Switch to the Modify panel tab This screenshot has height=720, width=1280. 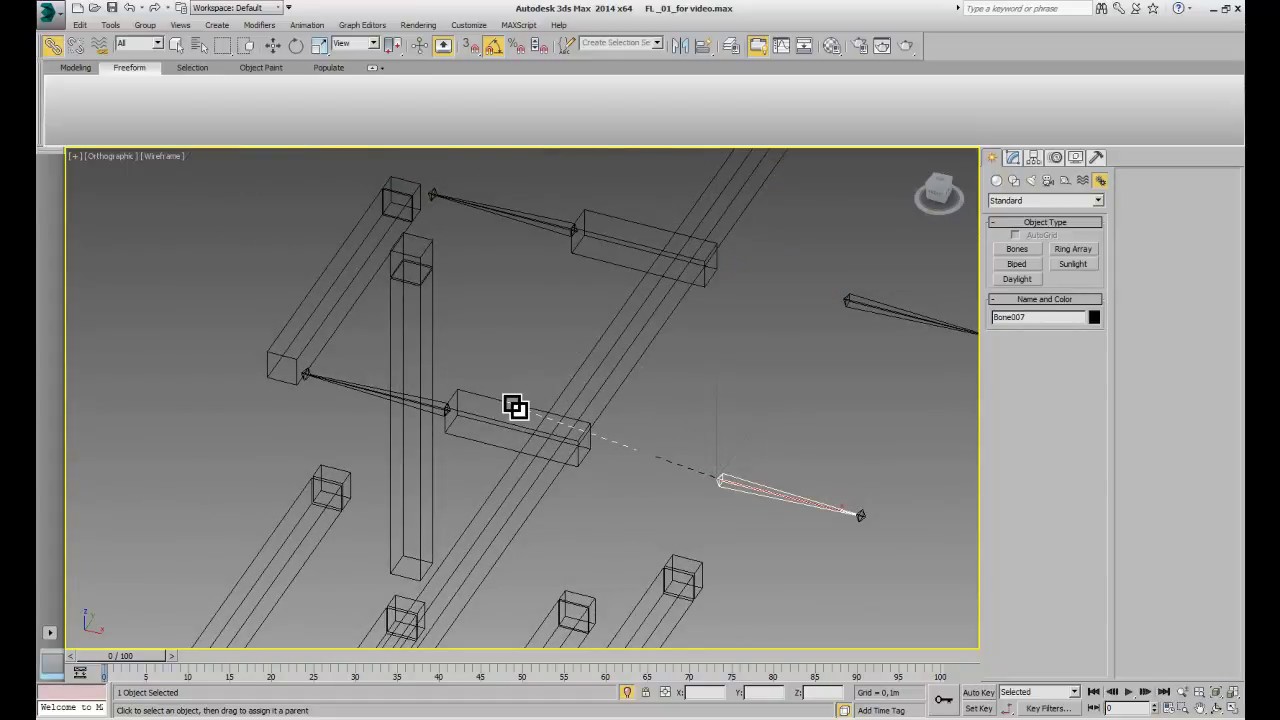(x=1013, y=157)
